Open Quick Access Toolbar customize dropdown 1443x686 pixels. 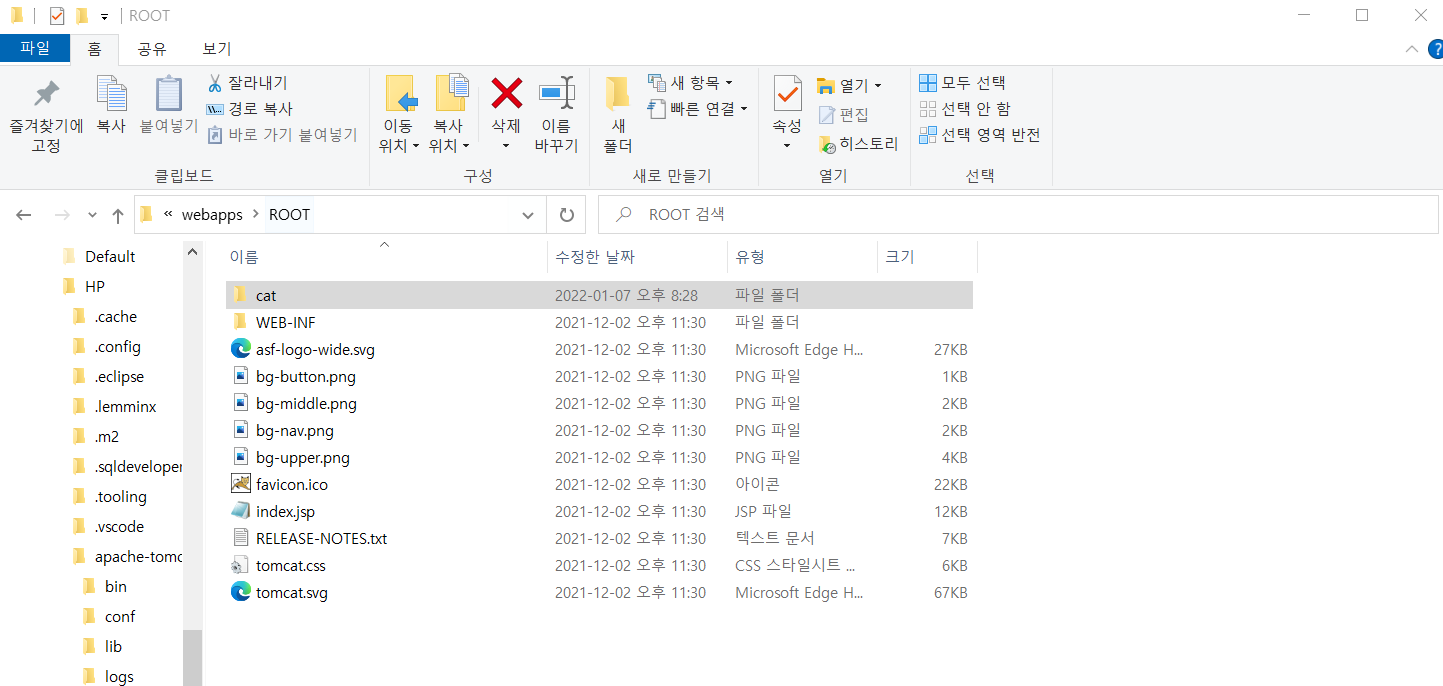[x=104, y=16]
